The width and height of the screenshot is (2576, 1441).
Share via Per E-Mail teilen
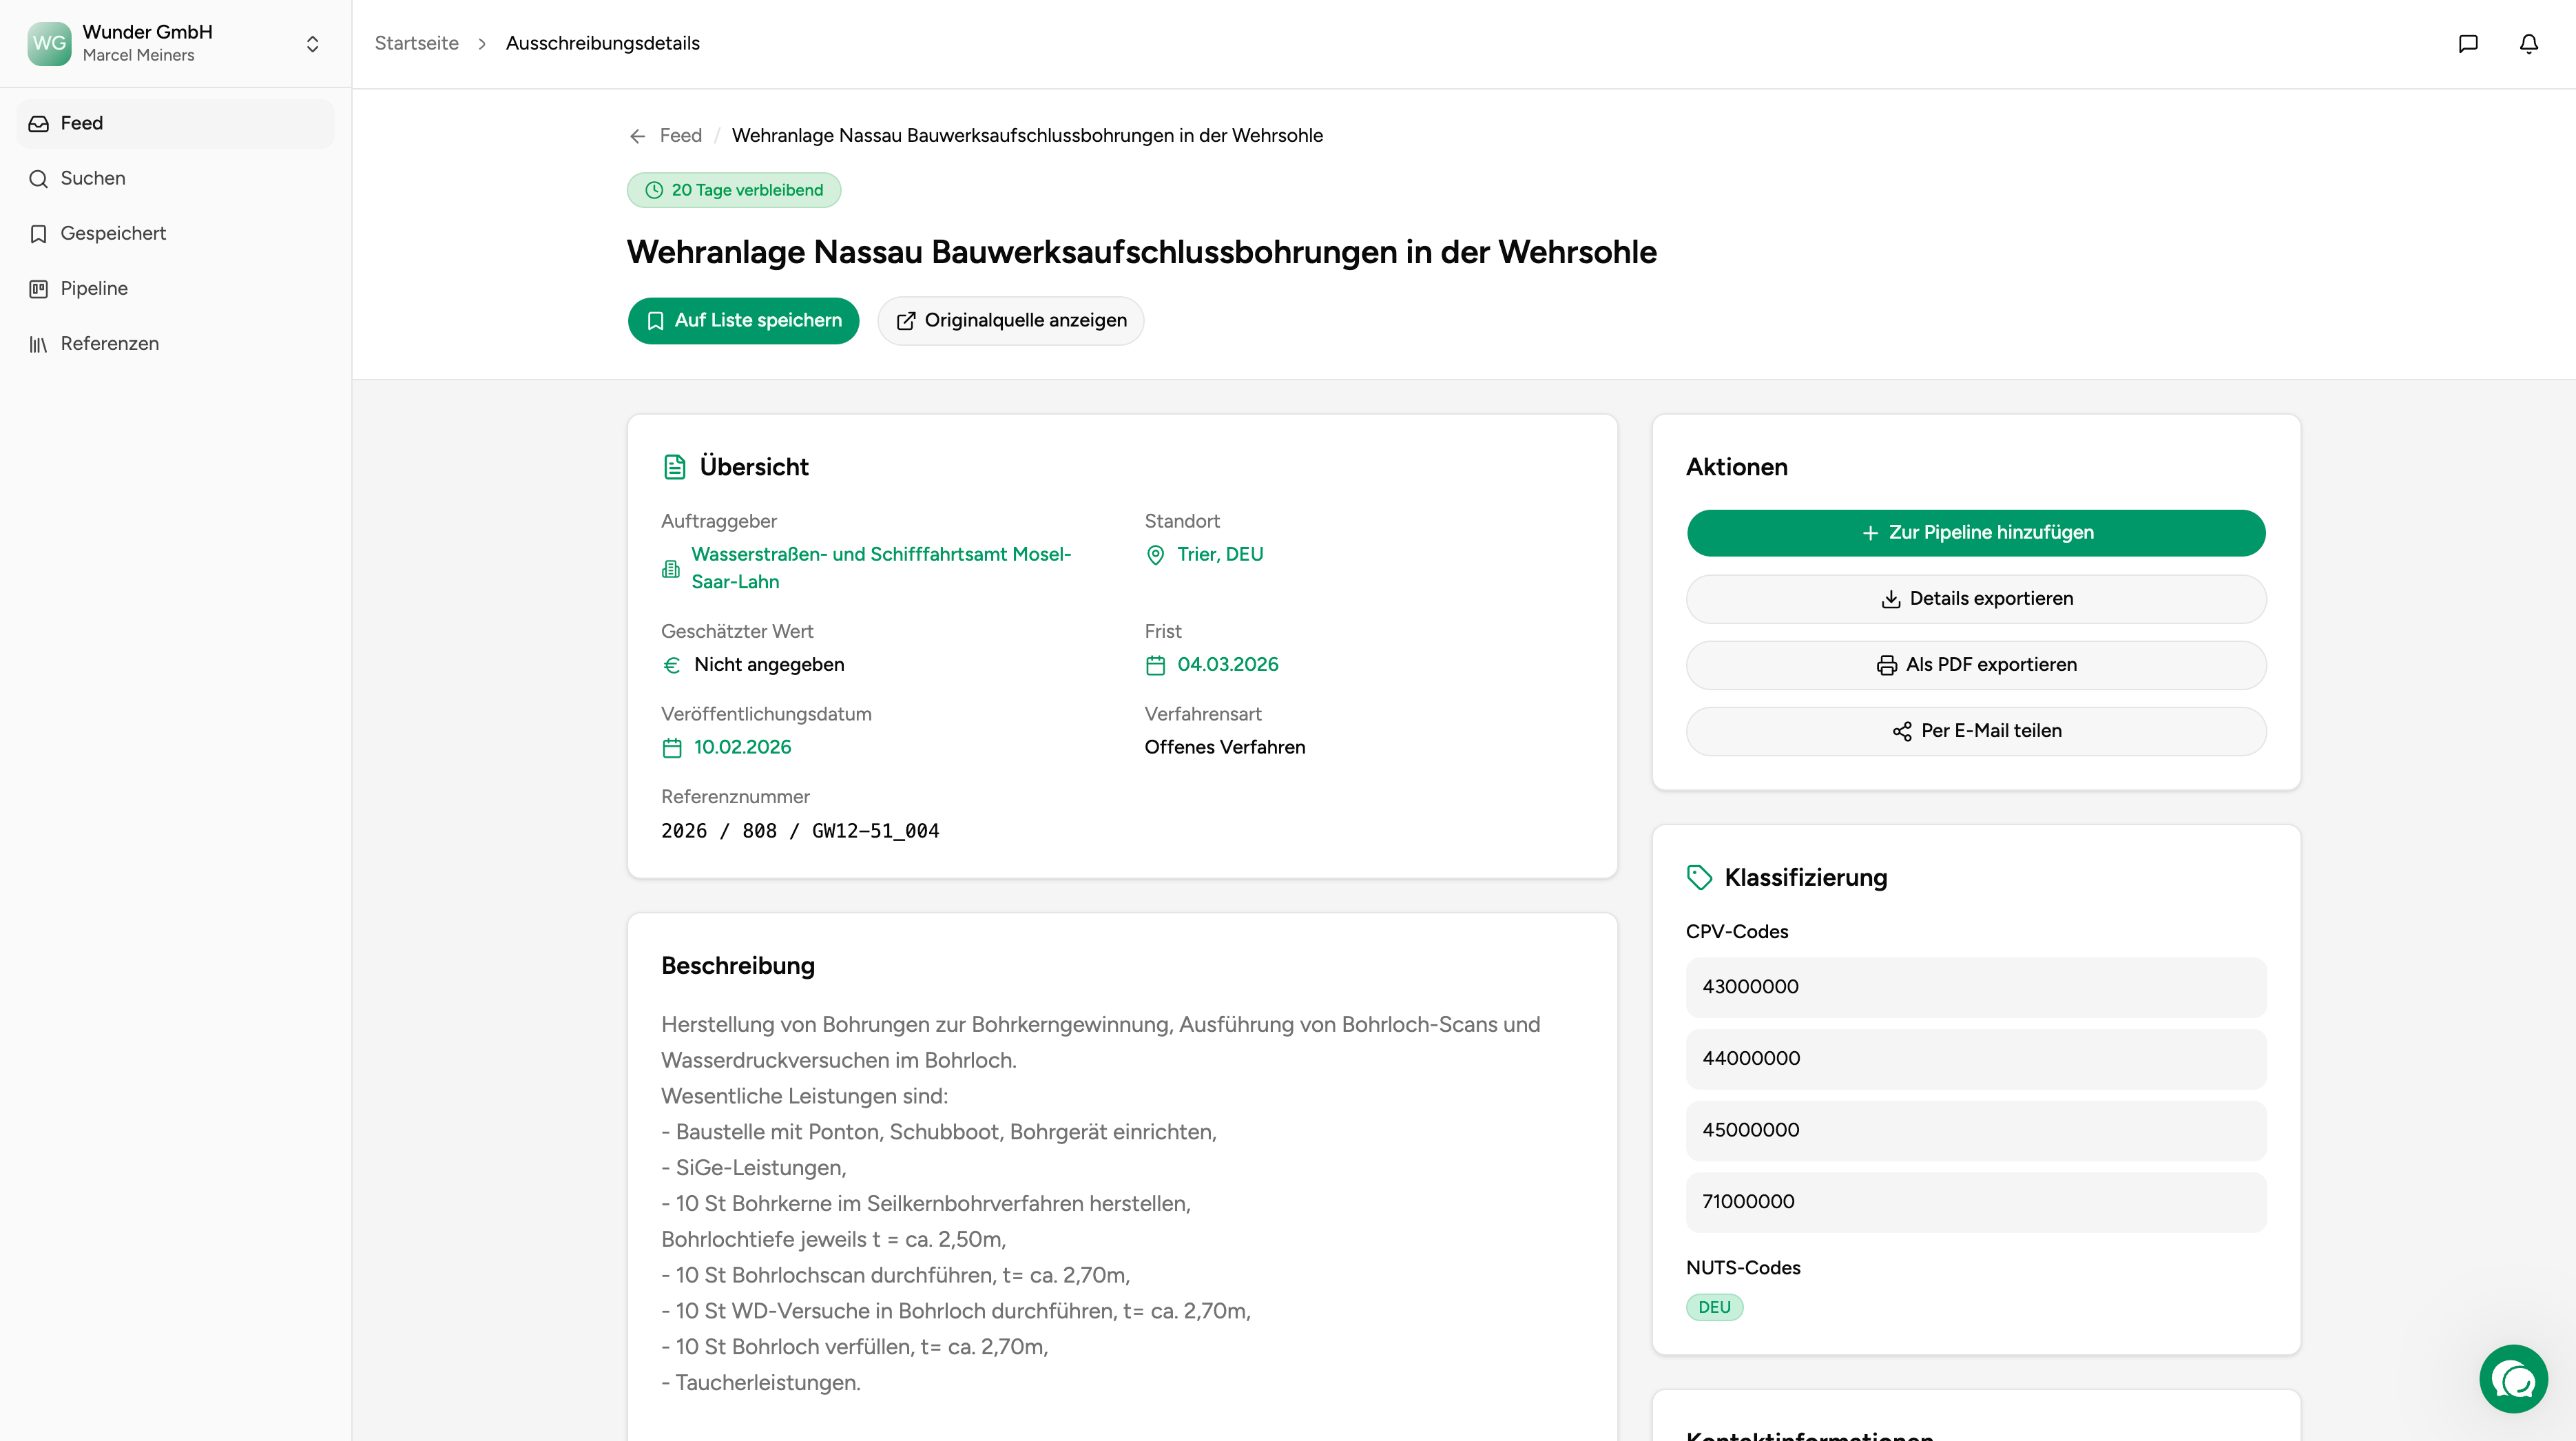tap(1975, 730)
